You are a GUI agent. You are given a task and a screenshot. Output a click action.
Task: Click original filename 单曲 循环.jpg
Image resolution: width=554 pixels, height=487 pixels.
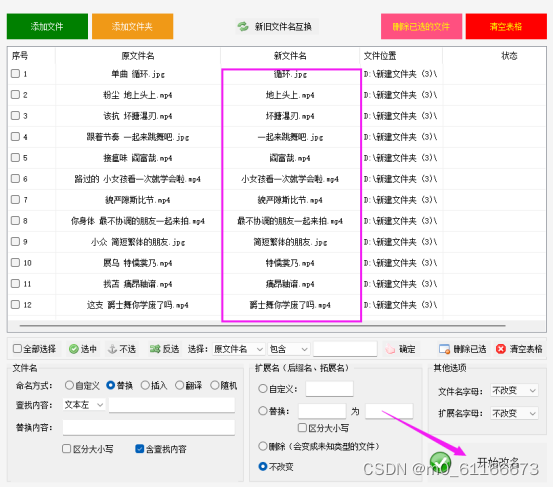(138, 74)
